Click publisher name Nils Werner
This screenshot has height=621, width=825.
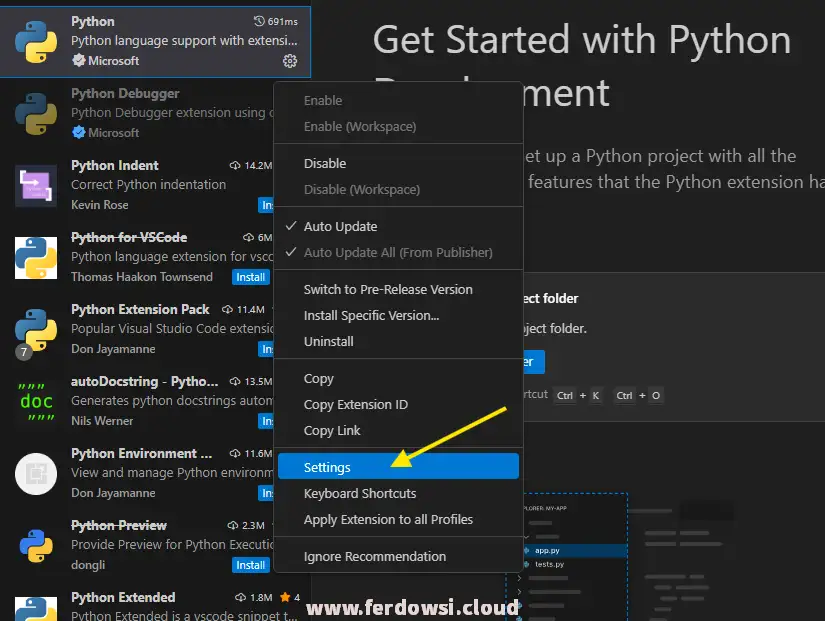(x=102, y=421)
